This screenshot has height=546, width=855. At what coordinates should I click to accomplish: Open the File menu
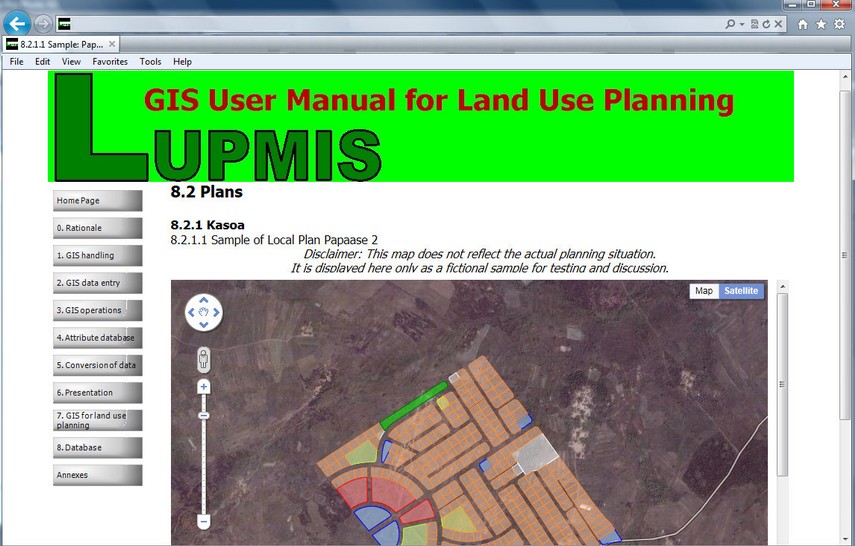pyautogui.click(x=16, y=62)
